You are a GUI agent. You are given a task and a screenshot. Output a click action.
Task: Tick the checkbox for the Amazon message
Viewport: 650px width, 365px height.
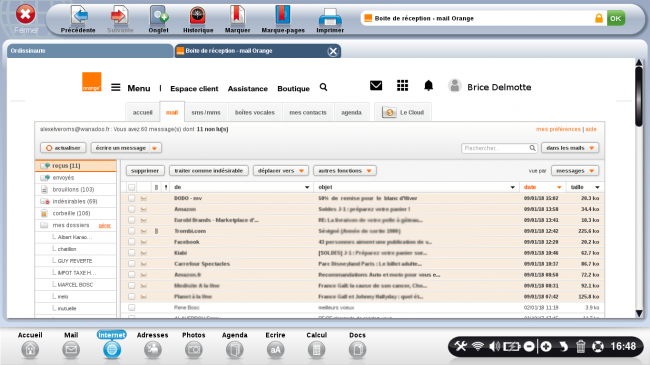(x=131, y=209)
